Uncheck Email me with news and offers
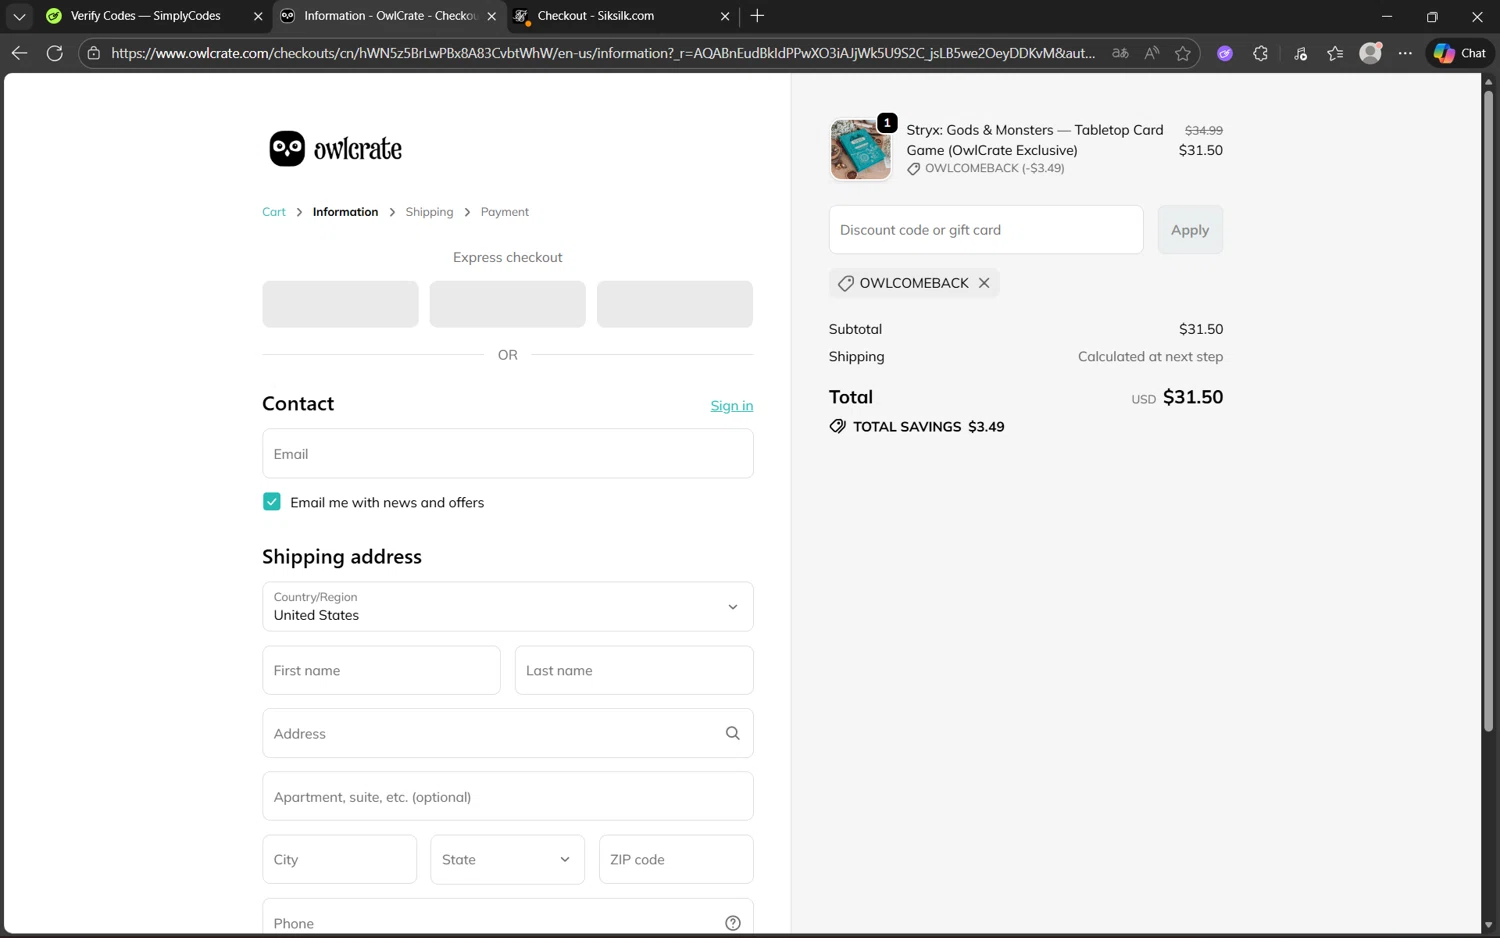The image size is (1500, 938). point(272,502)
